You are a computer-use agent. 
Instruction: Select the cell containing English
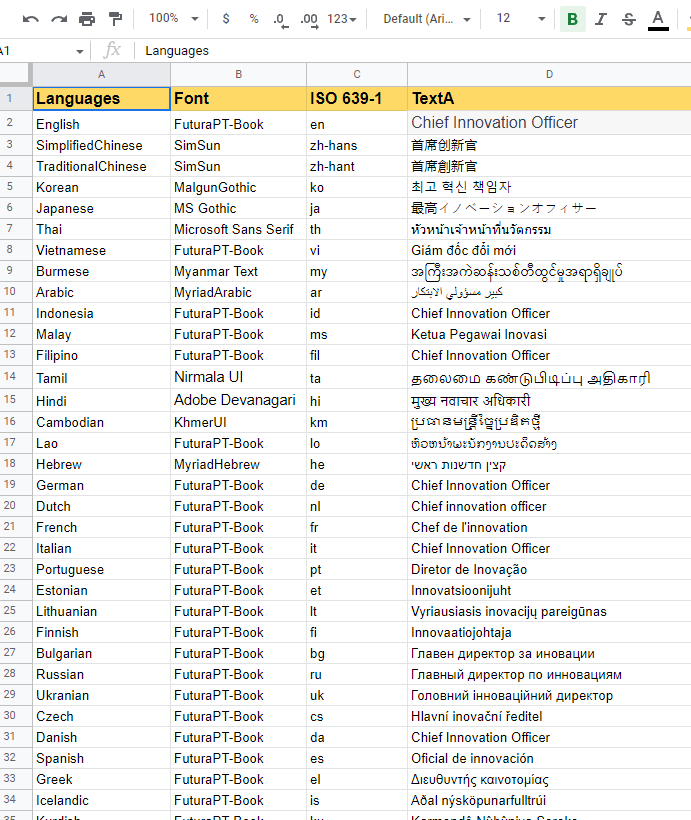pos(101,123)
